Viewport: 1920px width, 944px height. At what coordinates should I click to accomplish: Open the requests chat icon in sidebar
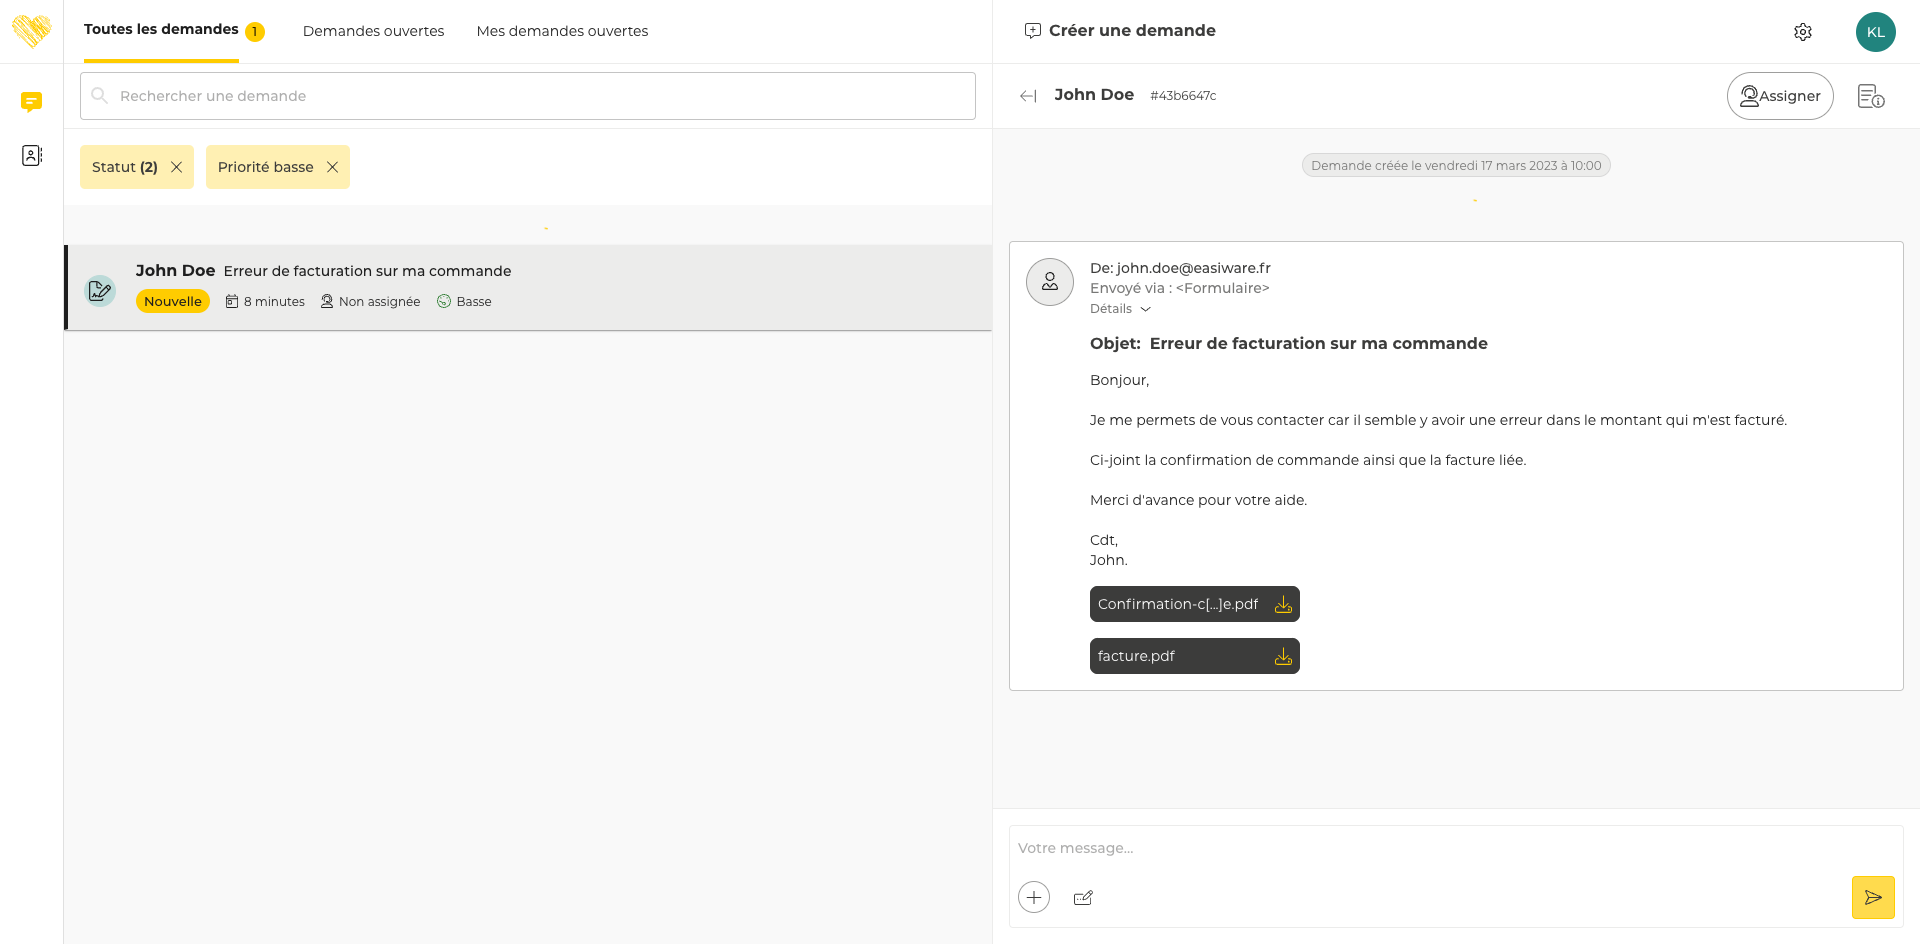[x=31, y=101]
